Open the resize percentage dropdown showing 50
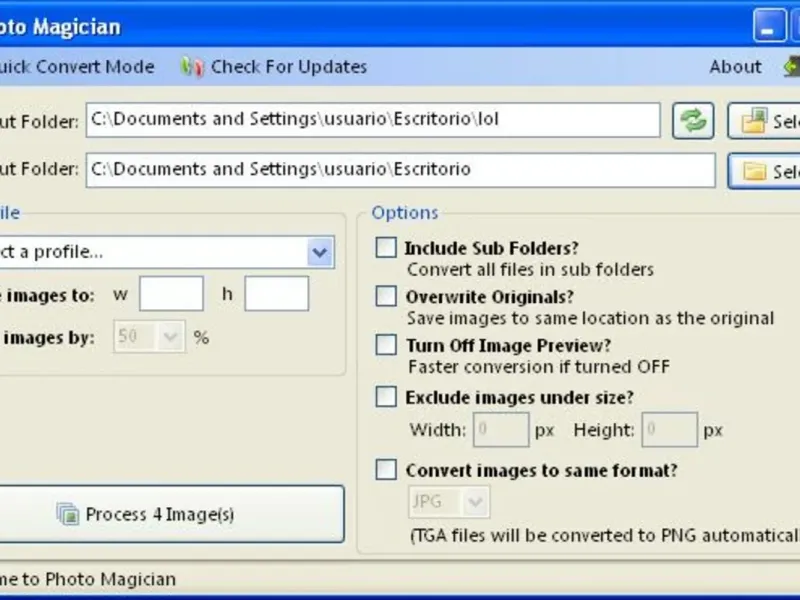The width and height of the screenshot is (800, 600). 149,337
